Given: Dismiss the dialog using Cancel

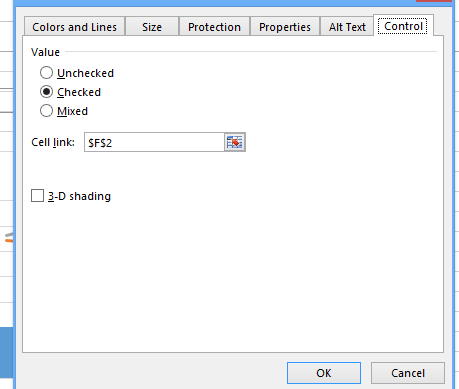Looking at the screenshot, I should [x=408, y=373].
